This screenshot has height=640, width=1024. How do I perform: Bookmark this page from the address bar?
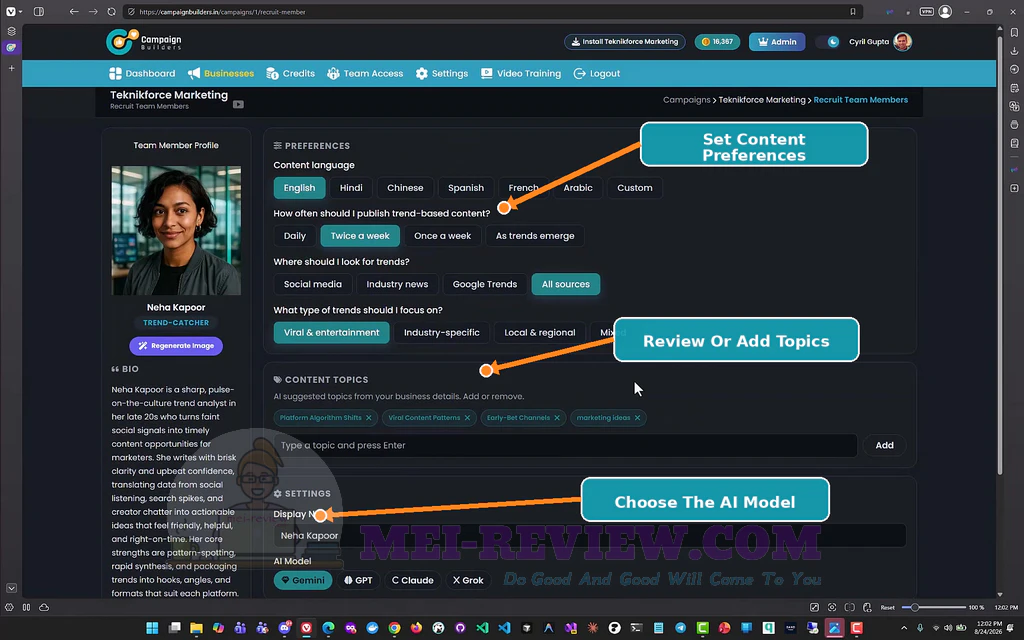pos(852,12)
